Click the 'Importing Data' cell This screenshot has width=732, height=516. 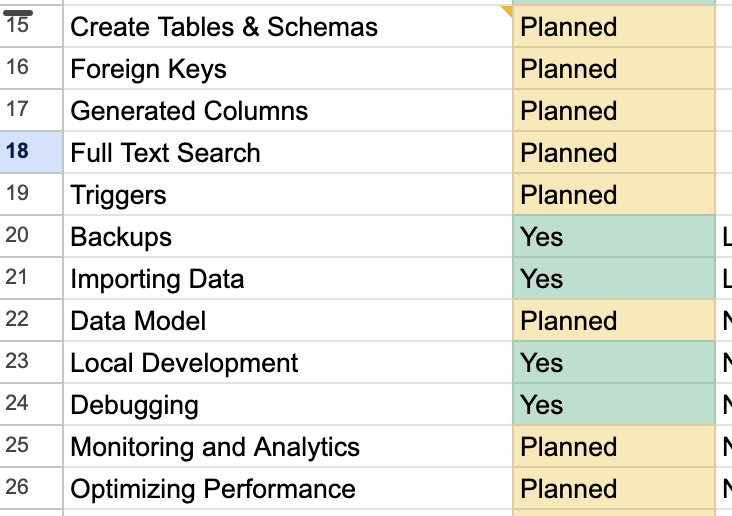click(288, 279)
